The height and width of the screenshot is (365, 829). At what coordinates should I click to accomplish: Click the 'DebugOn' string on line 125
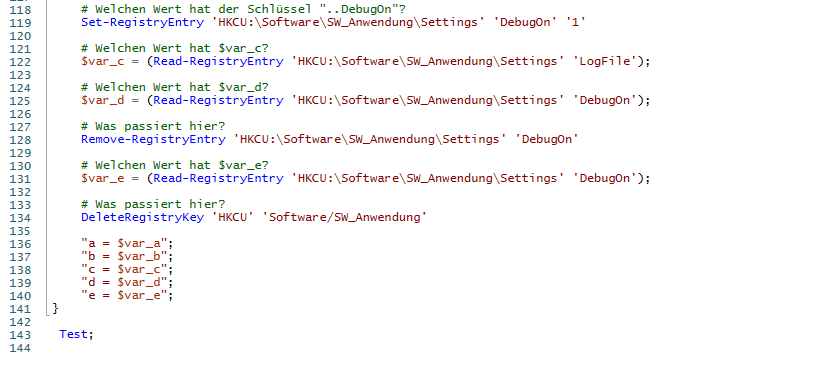coord(605,101)
